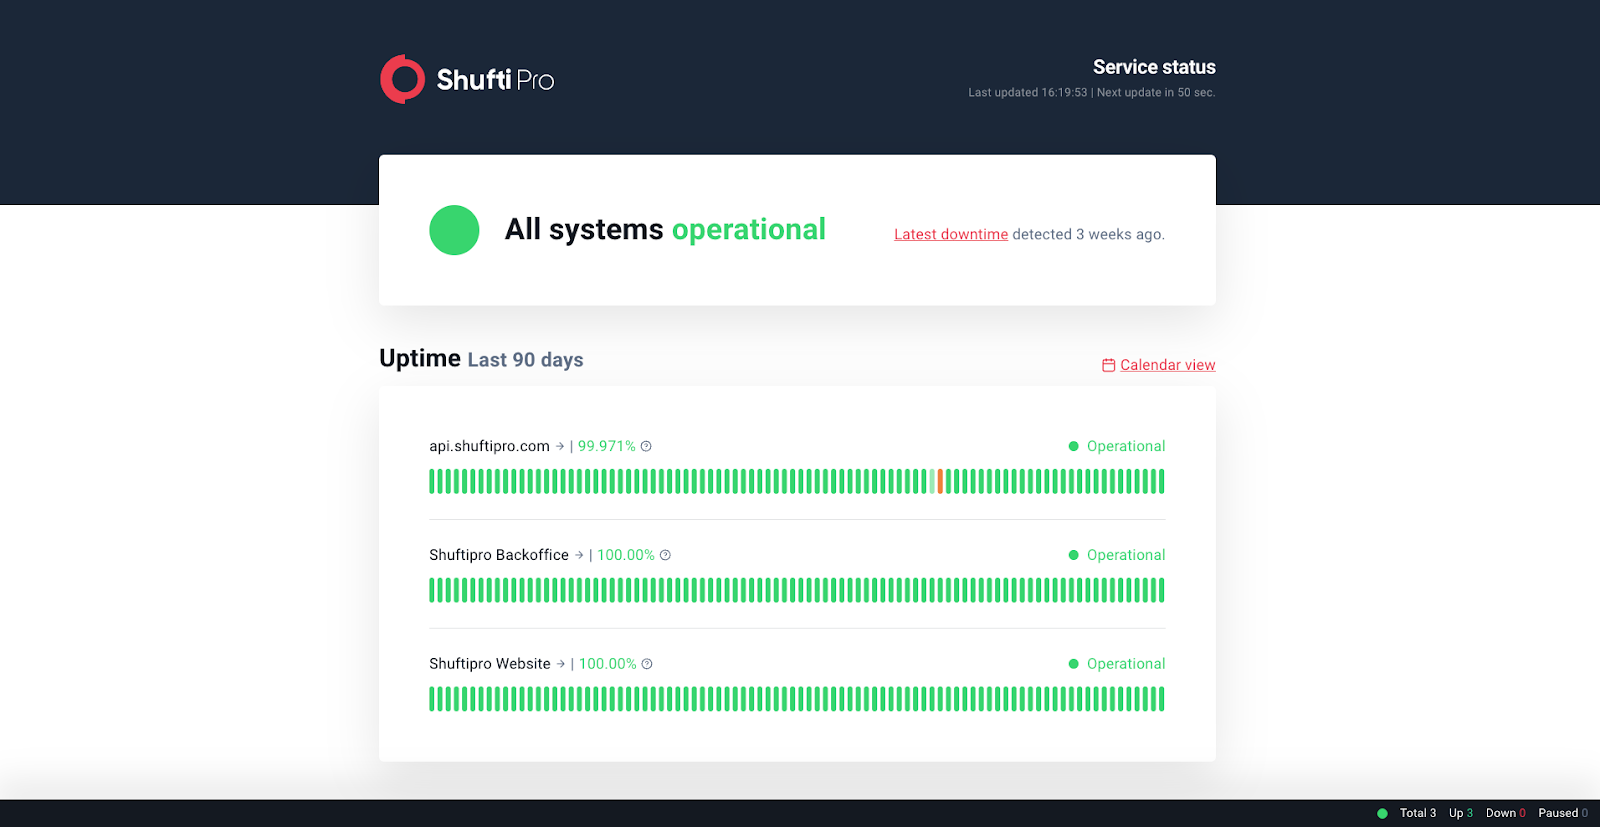Click the arrow next to api.shuftipro.com
This screenshot has width=1600, height=827.
pyautogui.click(x=560, y=446)
